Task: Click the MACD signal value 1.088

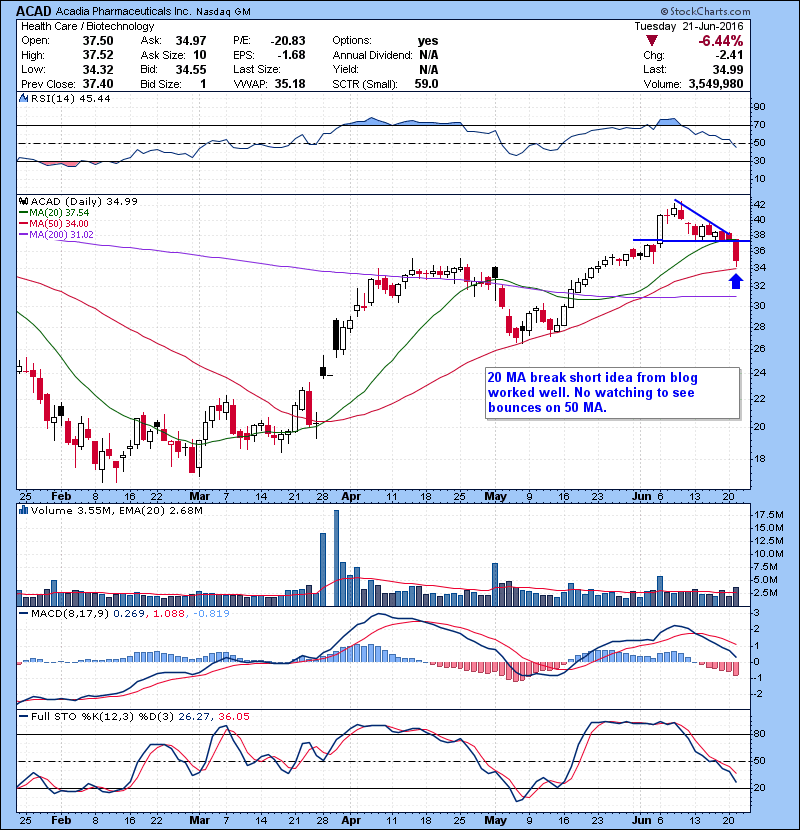Action: 168,614
